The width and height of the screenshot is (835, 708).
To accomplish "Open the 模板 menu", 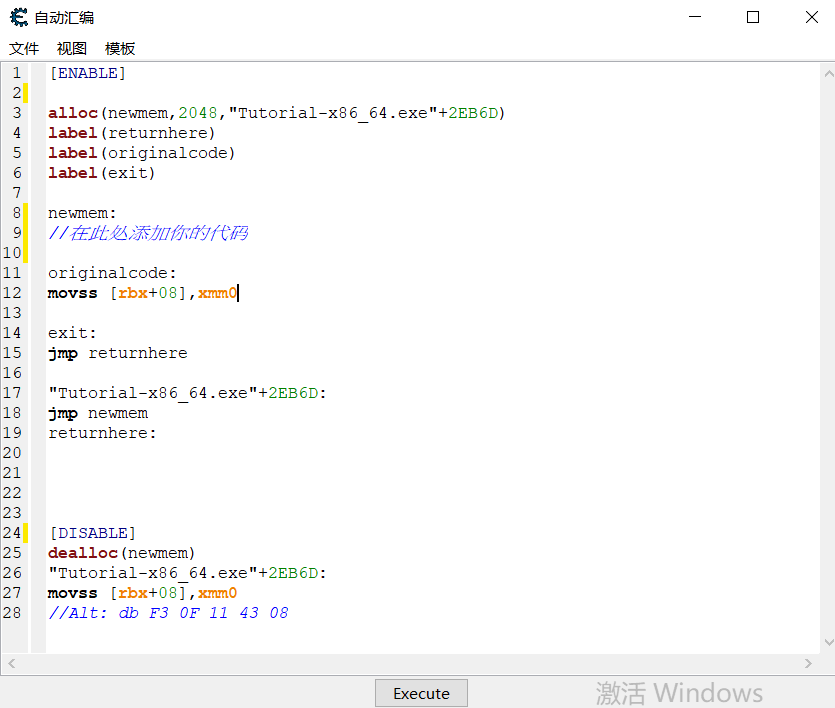I will click(120, 48).
